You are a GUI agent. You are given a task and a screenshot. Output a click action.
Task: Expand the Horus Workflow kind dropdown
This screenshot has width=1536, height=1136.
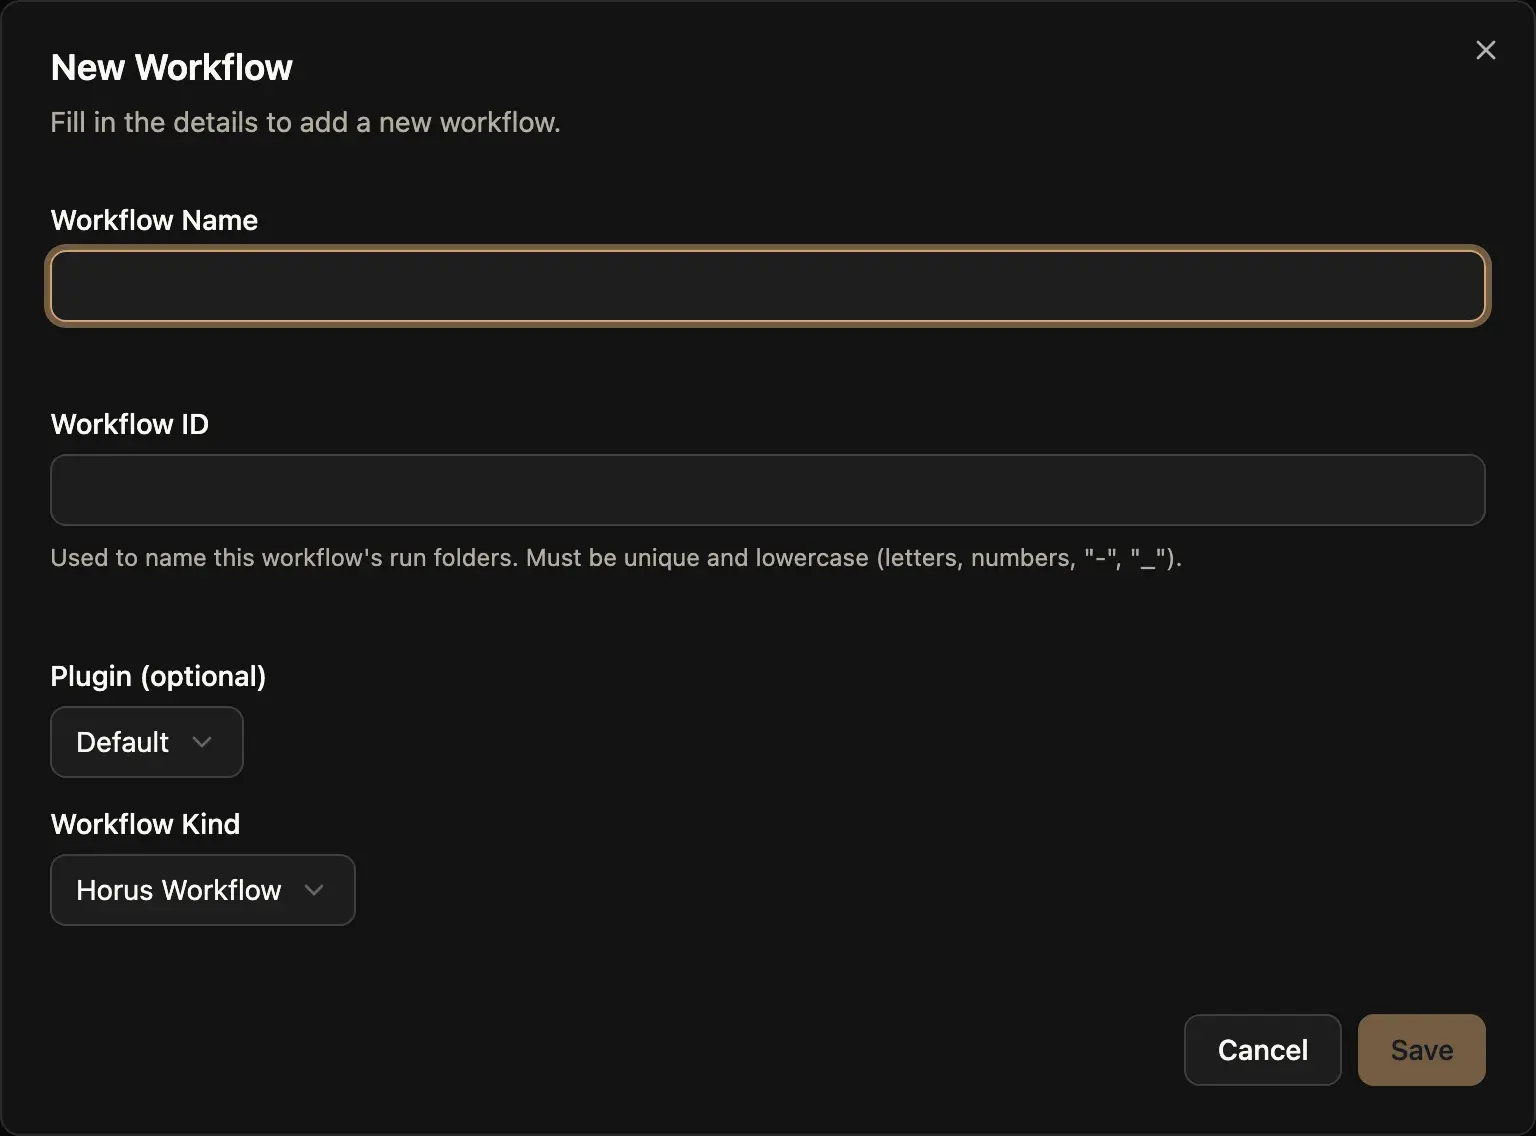(x=203, y=890)
